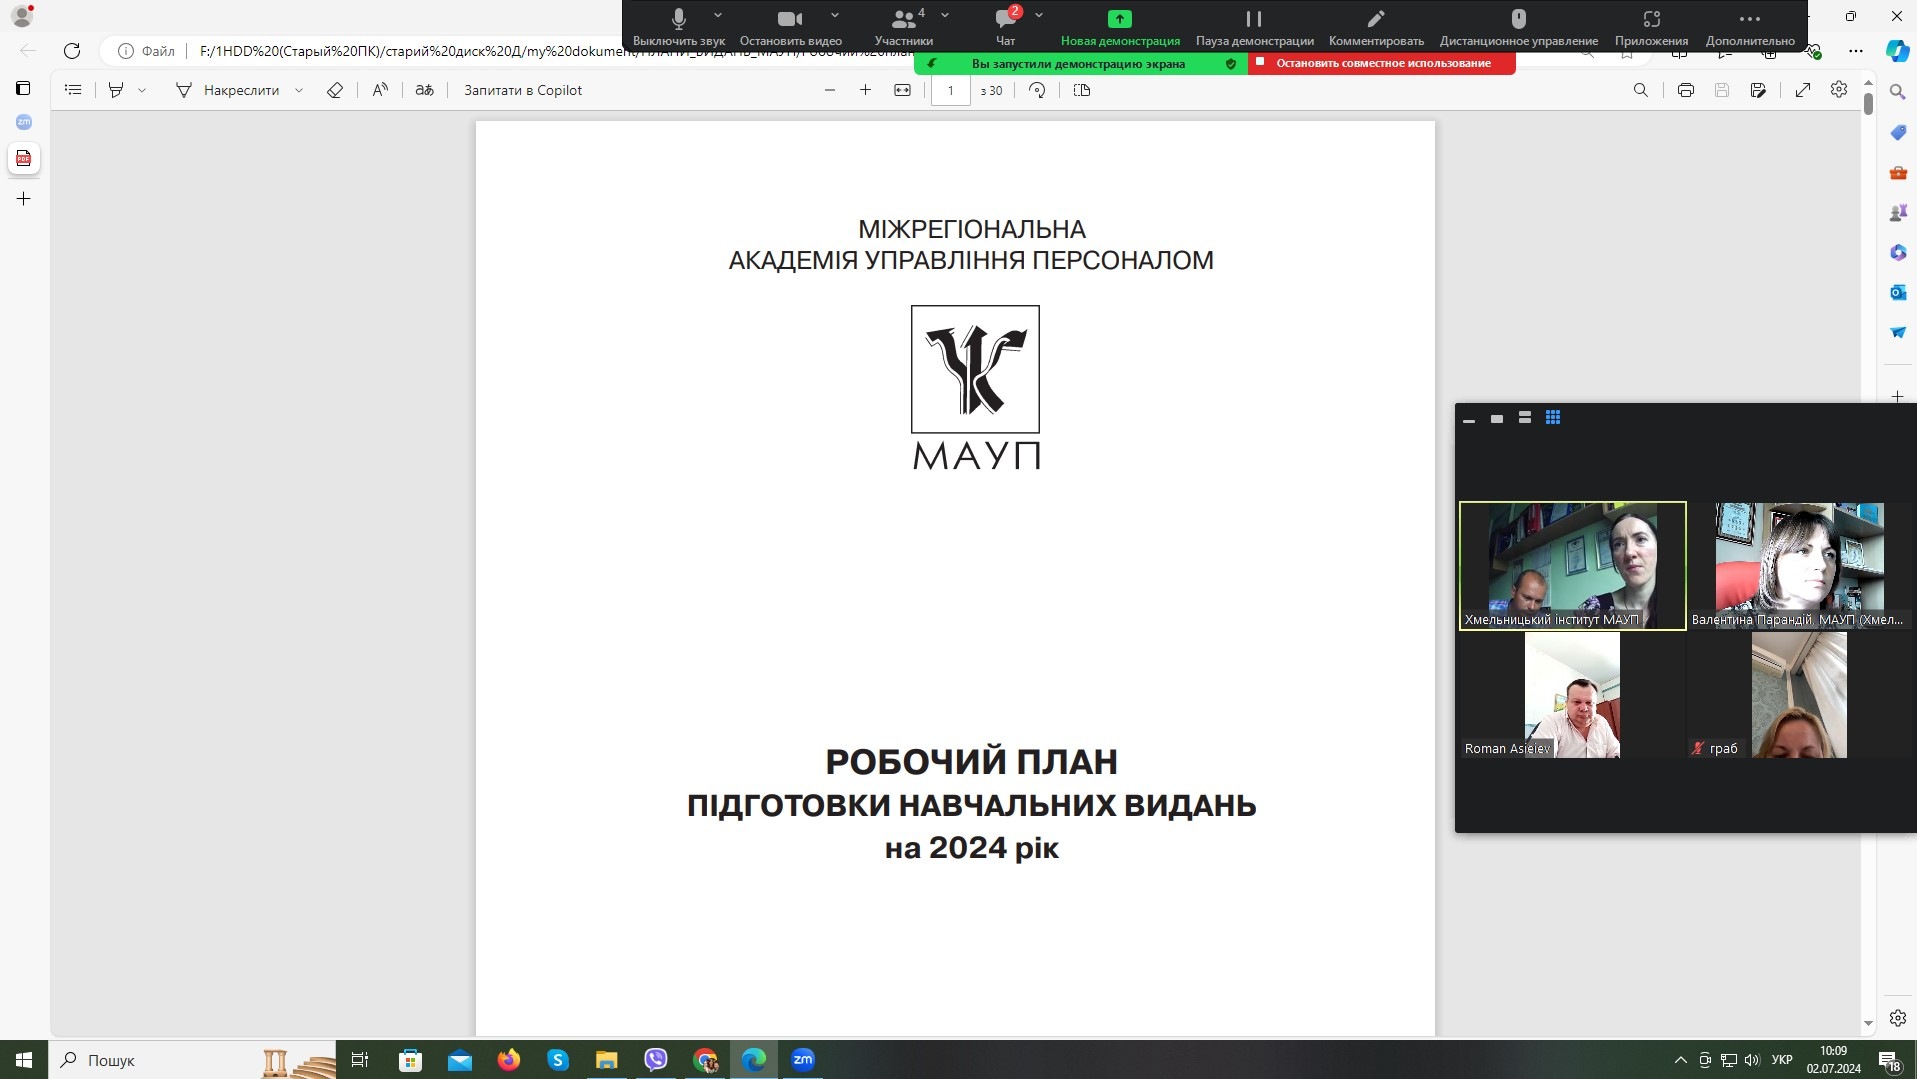Open video options arrow beside camera
1917x1079 pixels.
click(835, 16)
